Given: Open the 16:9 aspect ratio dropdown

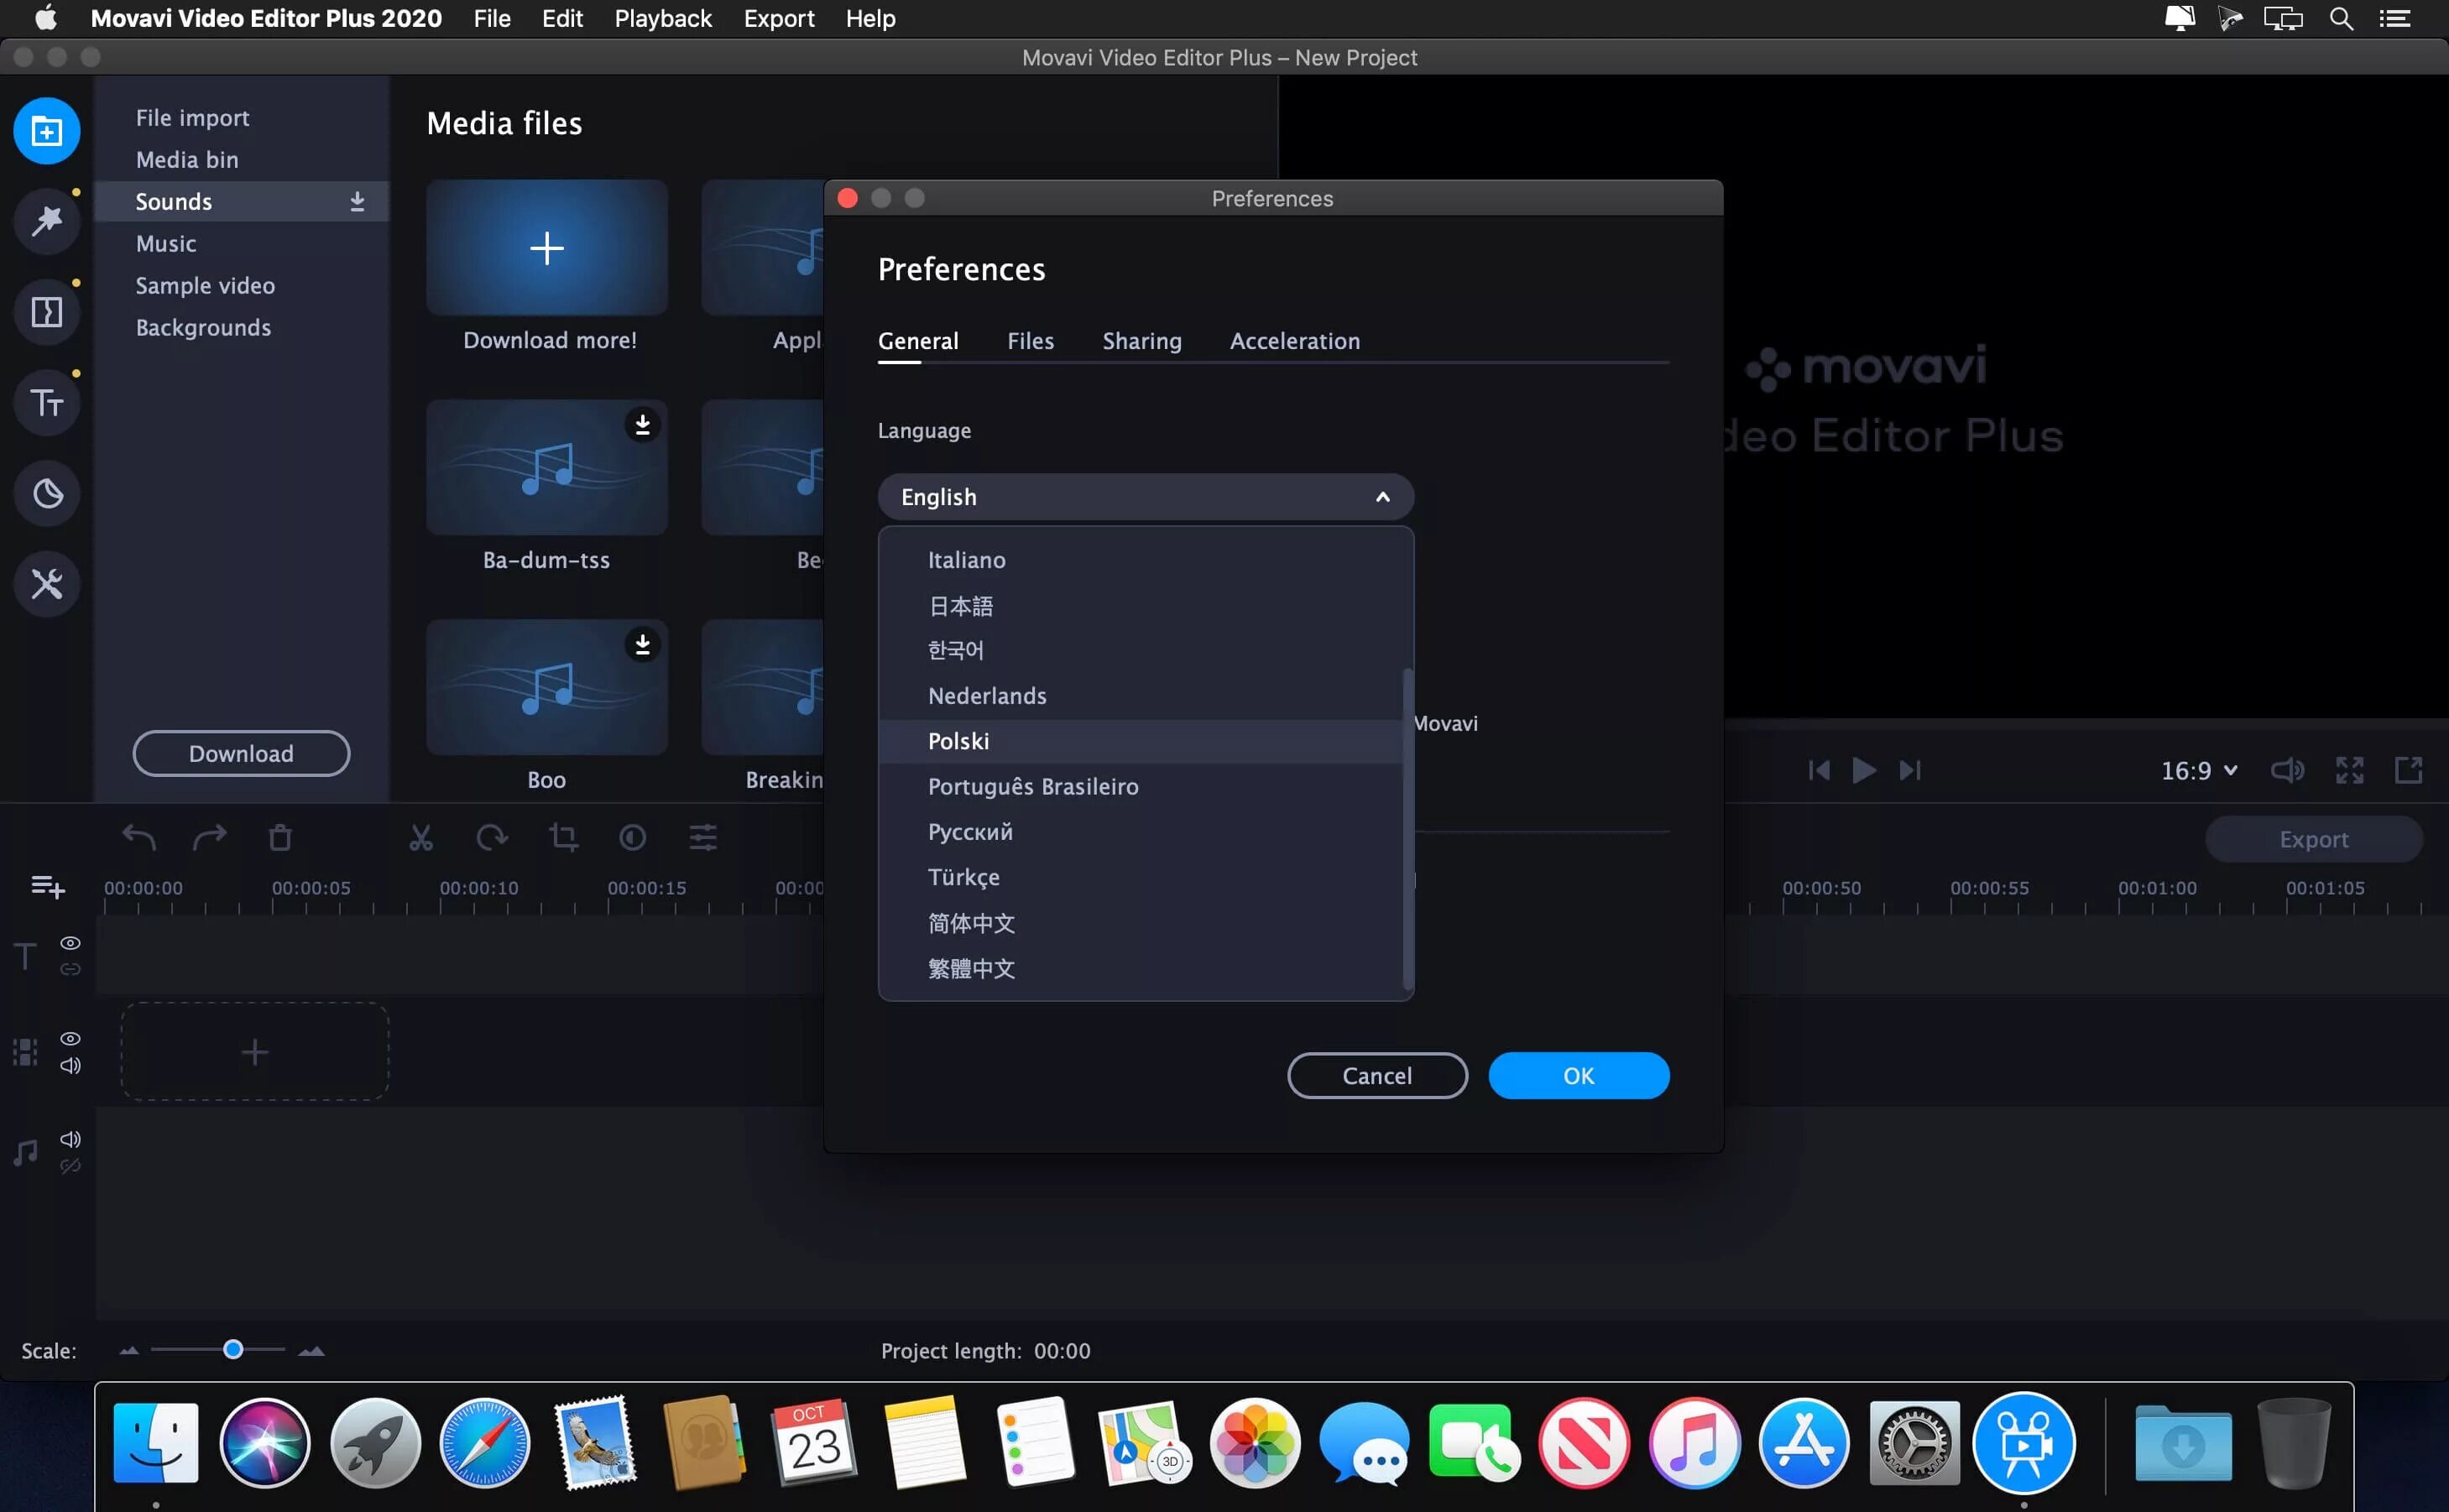Looking at the screenshot, I should [2199, 770].
